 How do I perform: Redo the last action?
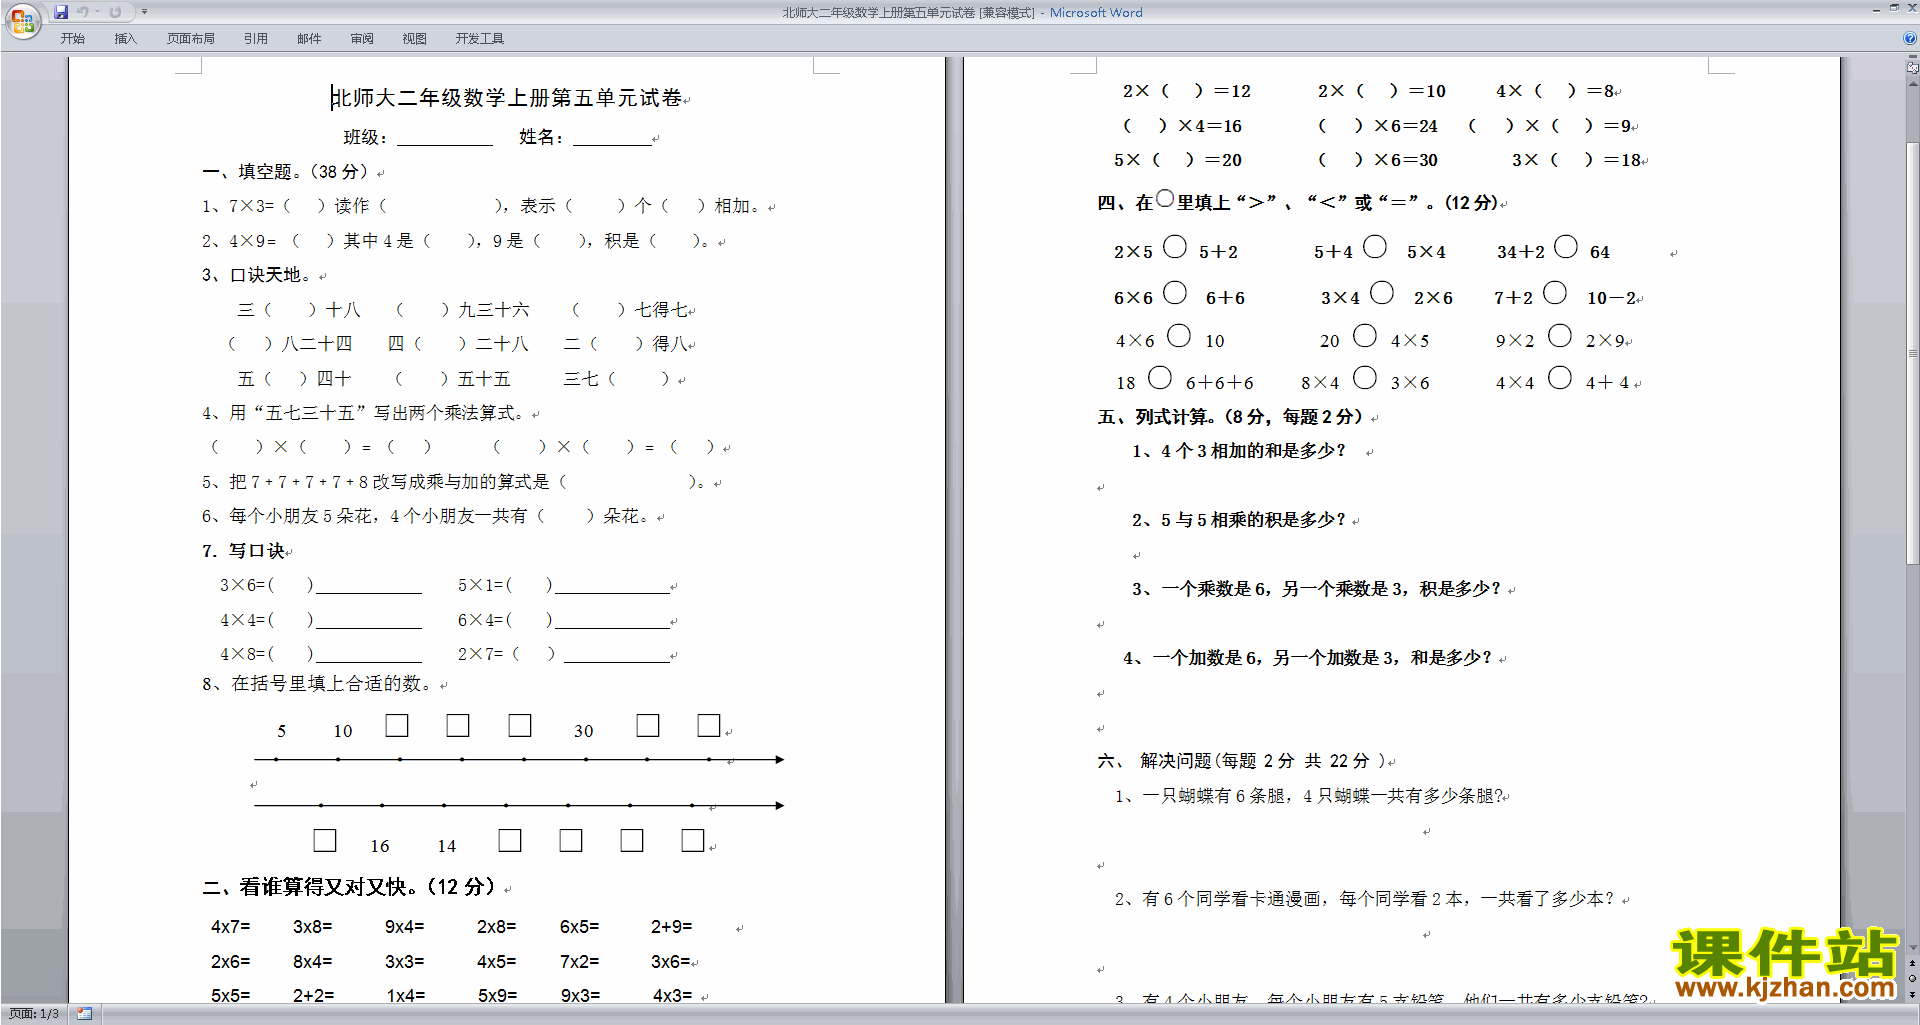[x=115, y=12]
